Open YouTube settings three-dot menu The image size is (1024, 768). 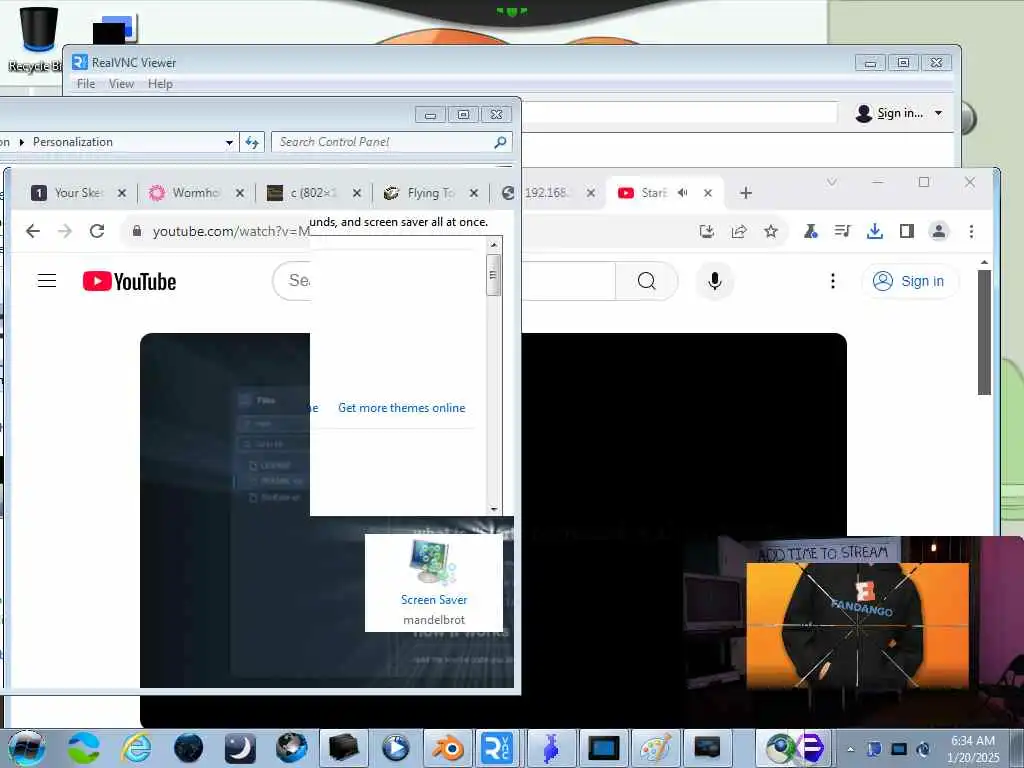point(833,281)
